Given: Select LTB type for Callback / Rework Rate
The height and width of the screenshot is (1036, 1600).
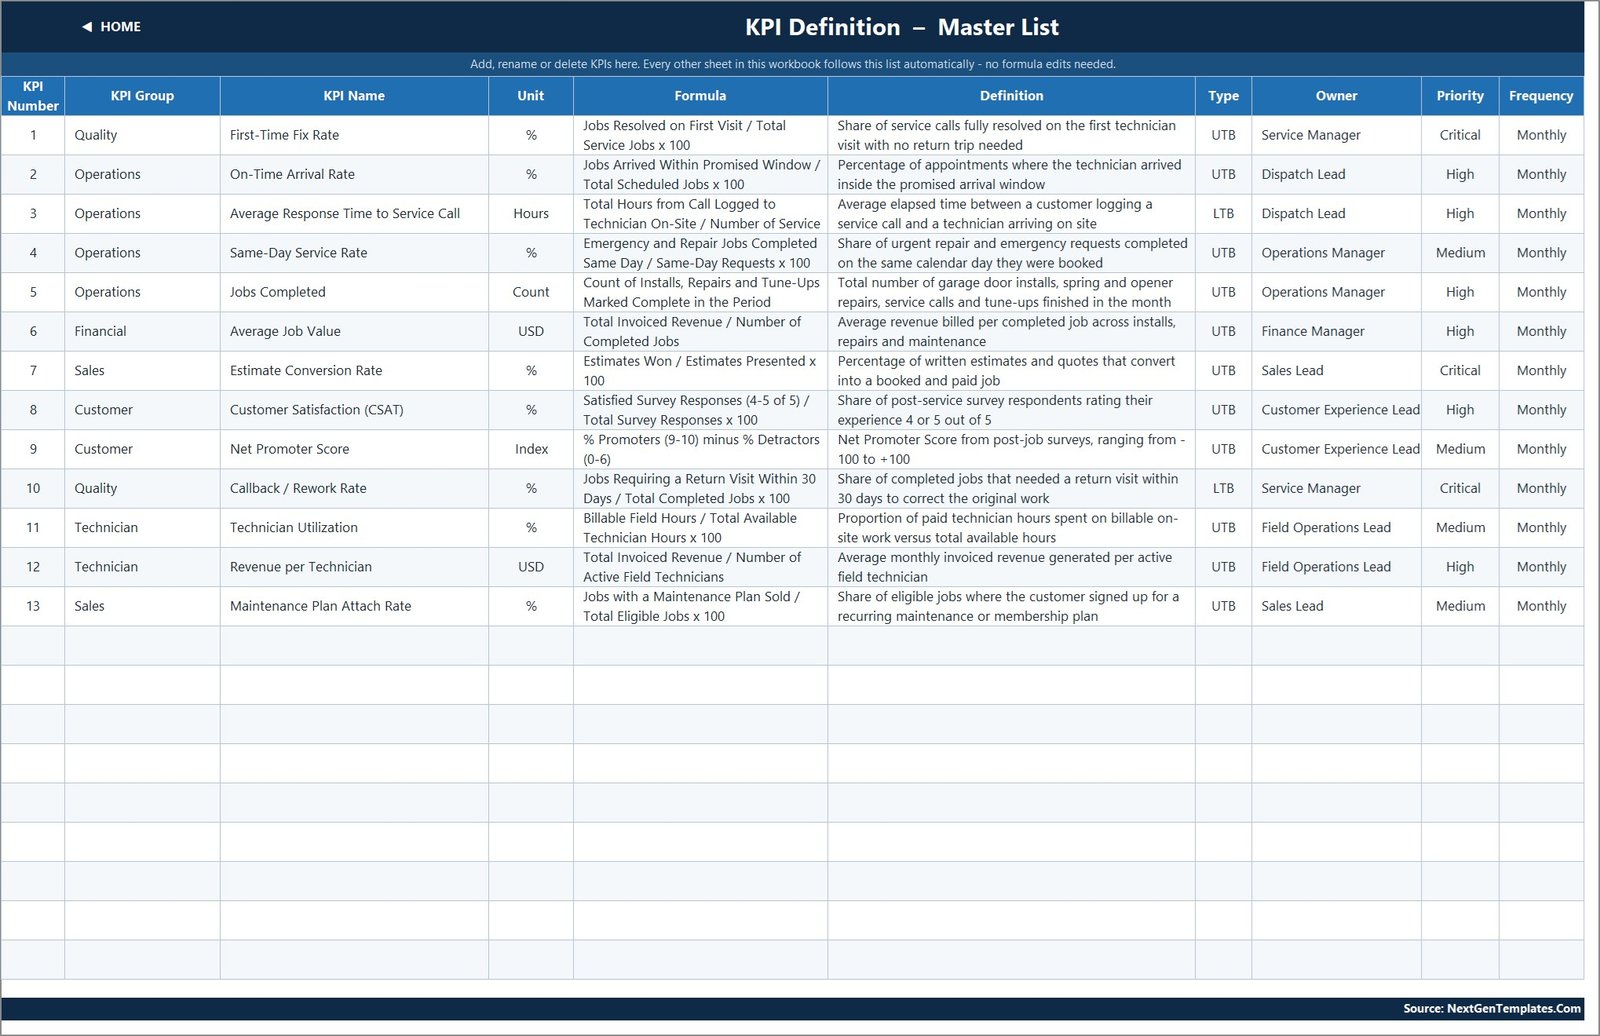Looking at the screenshot, I should (x=1223, y=488).
